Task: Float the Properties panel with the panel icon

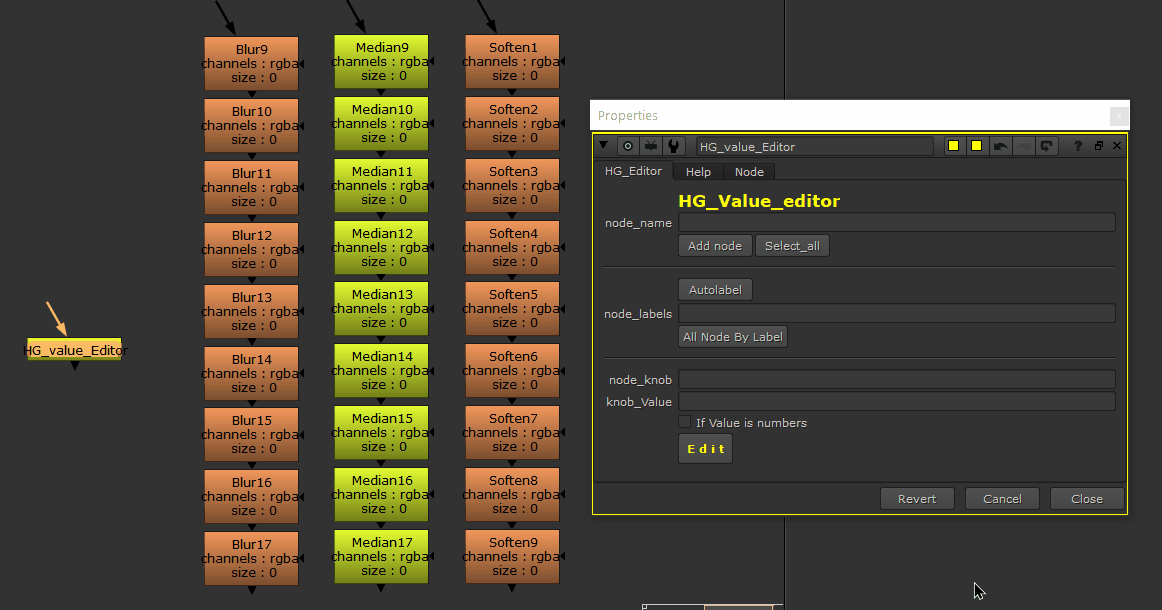Action: pyautogui.click(x=1096, y=145)
